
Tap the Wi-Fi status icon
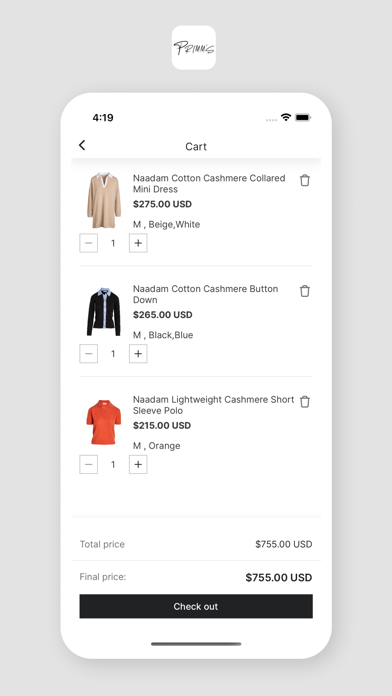point(286,117)
